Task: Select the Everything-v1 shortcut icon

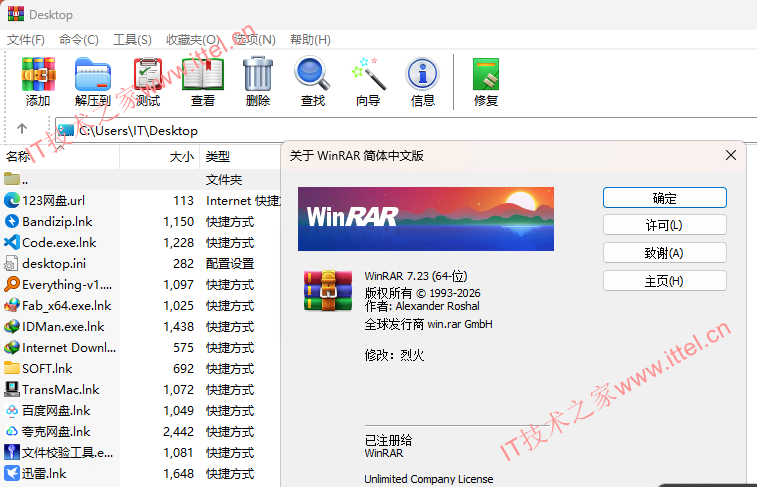Action: [x=12, y=284]
